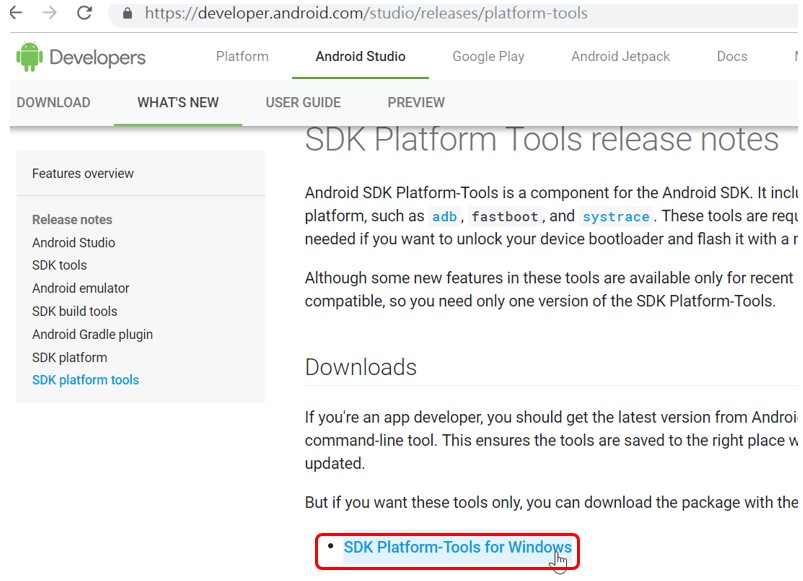This screenshot has width=803, height=581.
Task: Download SDK Platform-Tools for Windows
Action: pyautogui.click(x=457, y=547)
